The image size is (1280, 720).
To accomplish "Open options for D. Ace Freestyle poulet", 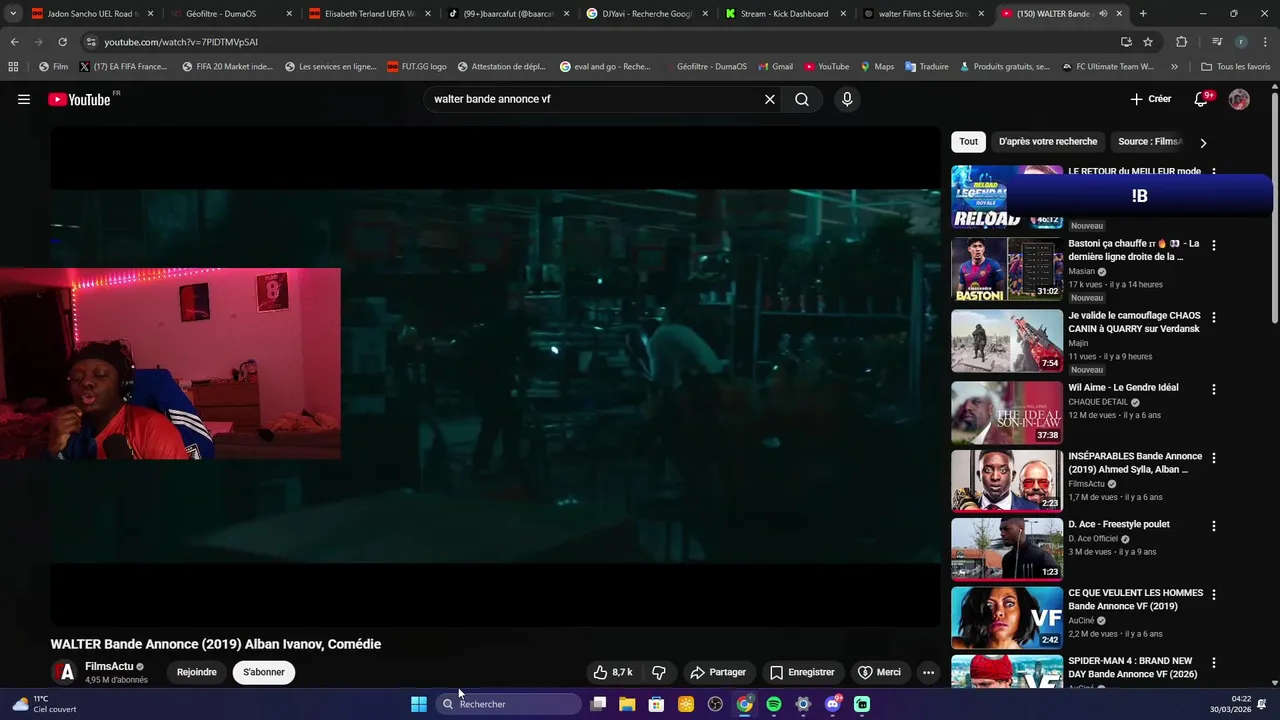I will 1214,526.
